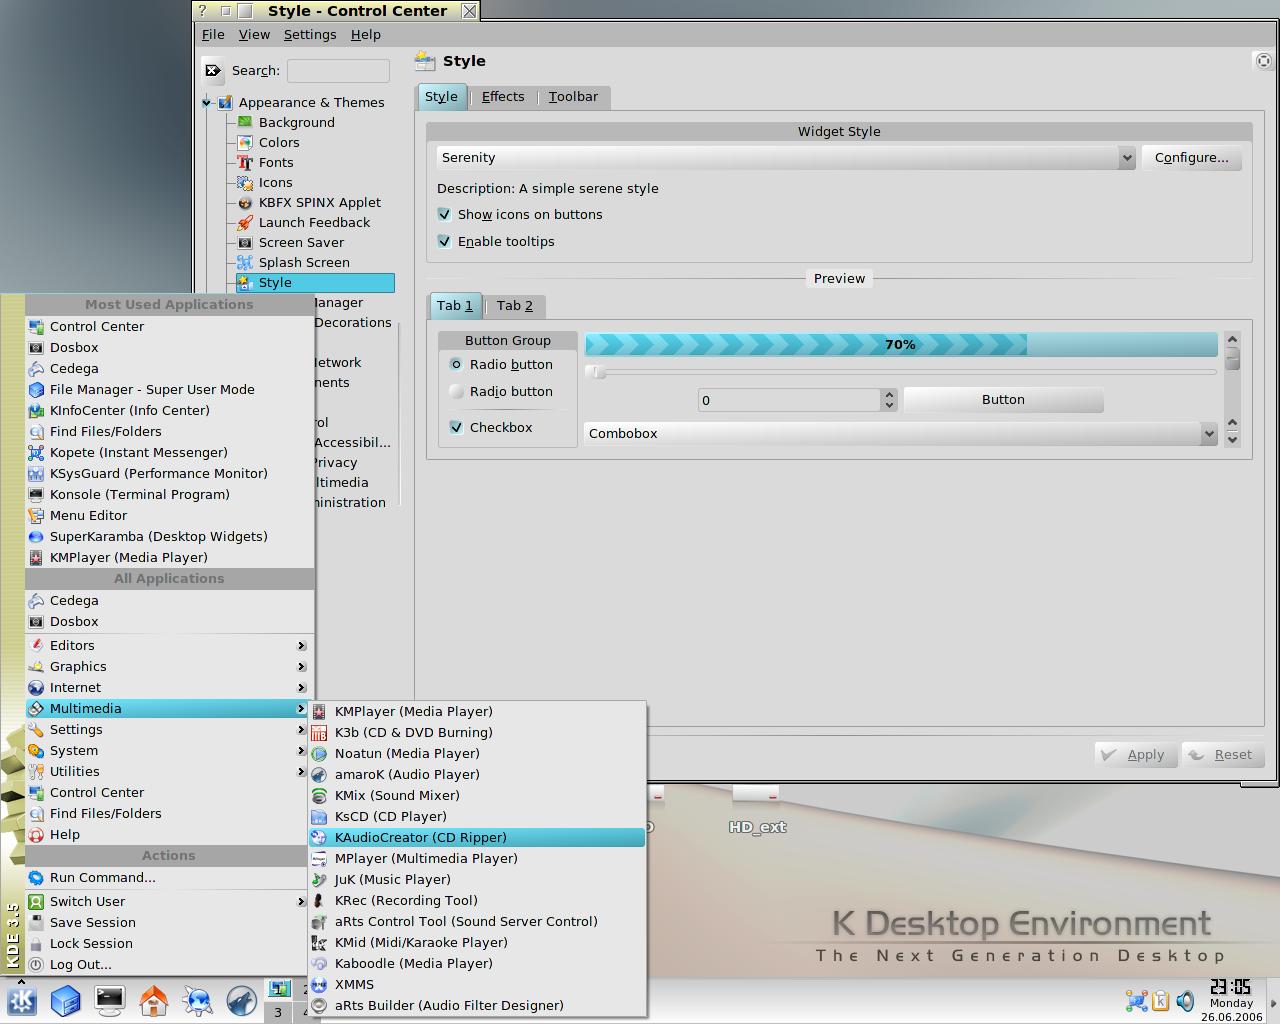Viewport: 1280px width, 1024px height.
Task: Click the Search input field
Action: pyautogui.click(x=338, y=70)
